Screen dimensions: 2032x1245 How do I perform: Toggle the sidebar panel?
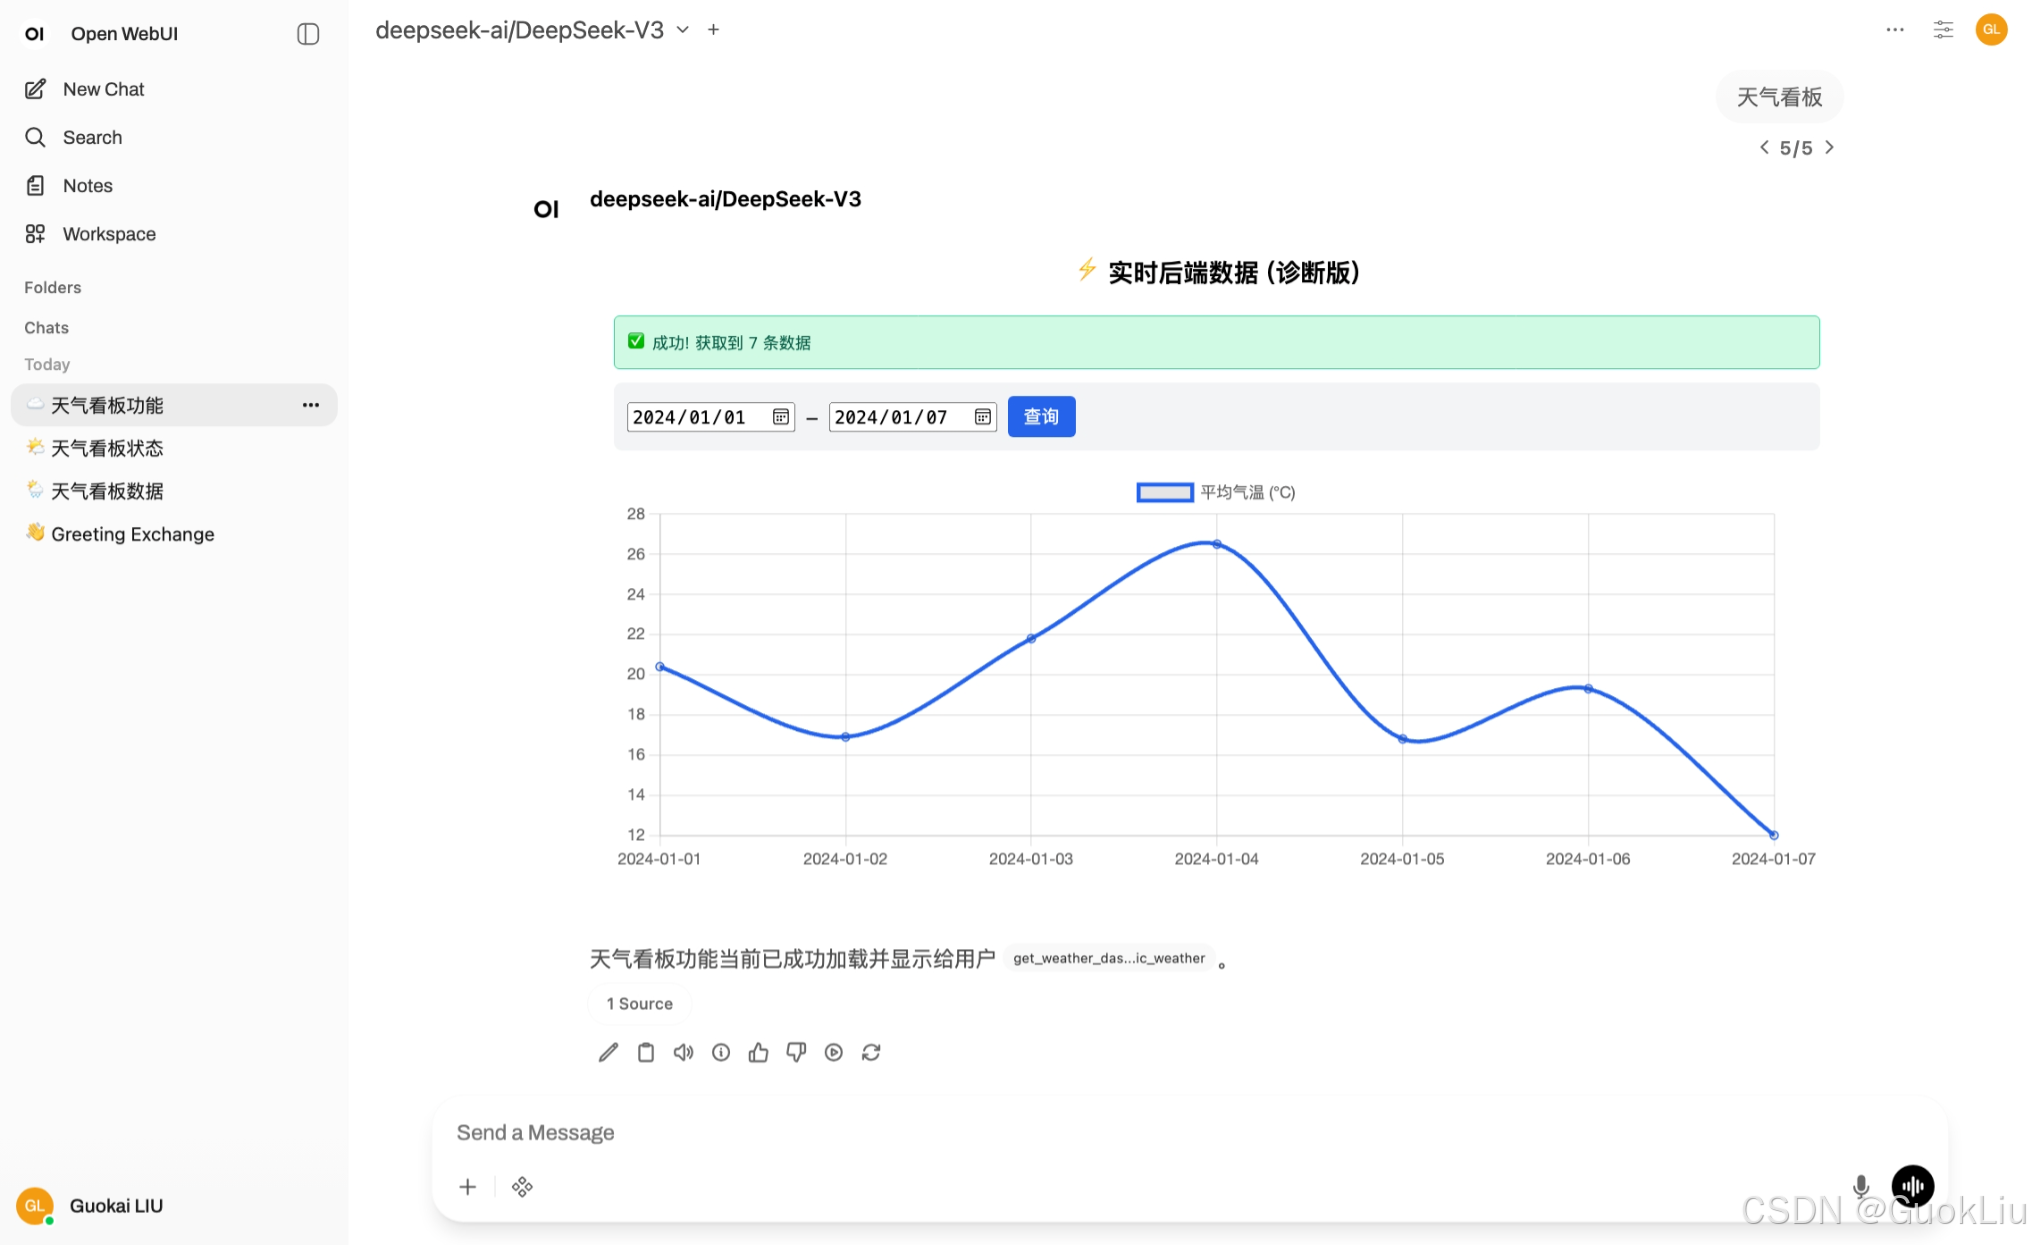point(308,34)
